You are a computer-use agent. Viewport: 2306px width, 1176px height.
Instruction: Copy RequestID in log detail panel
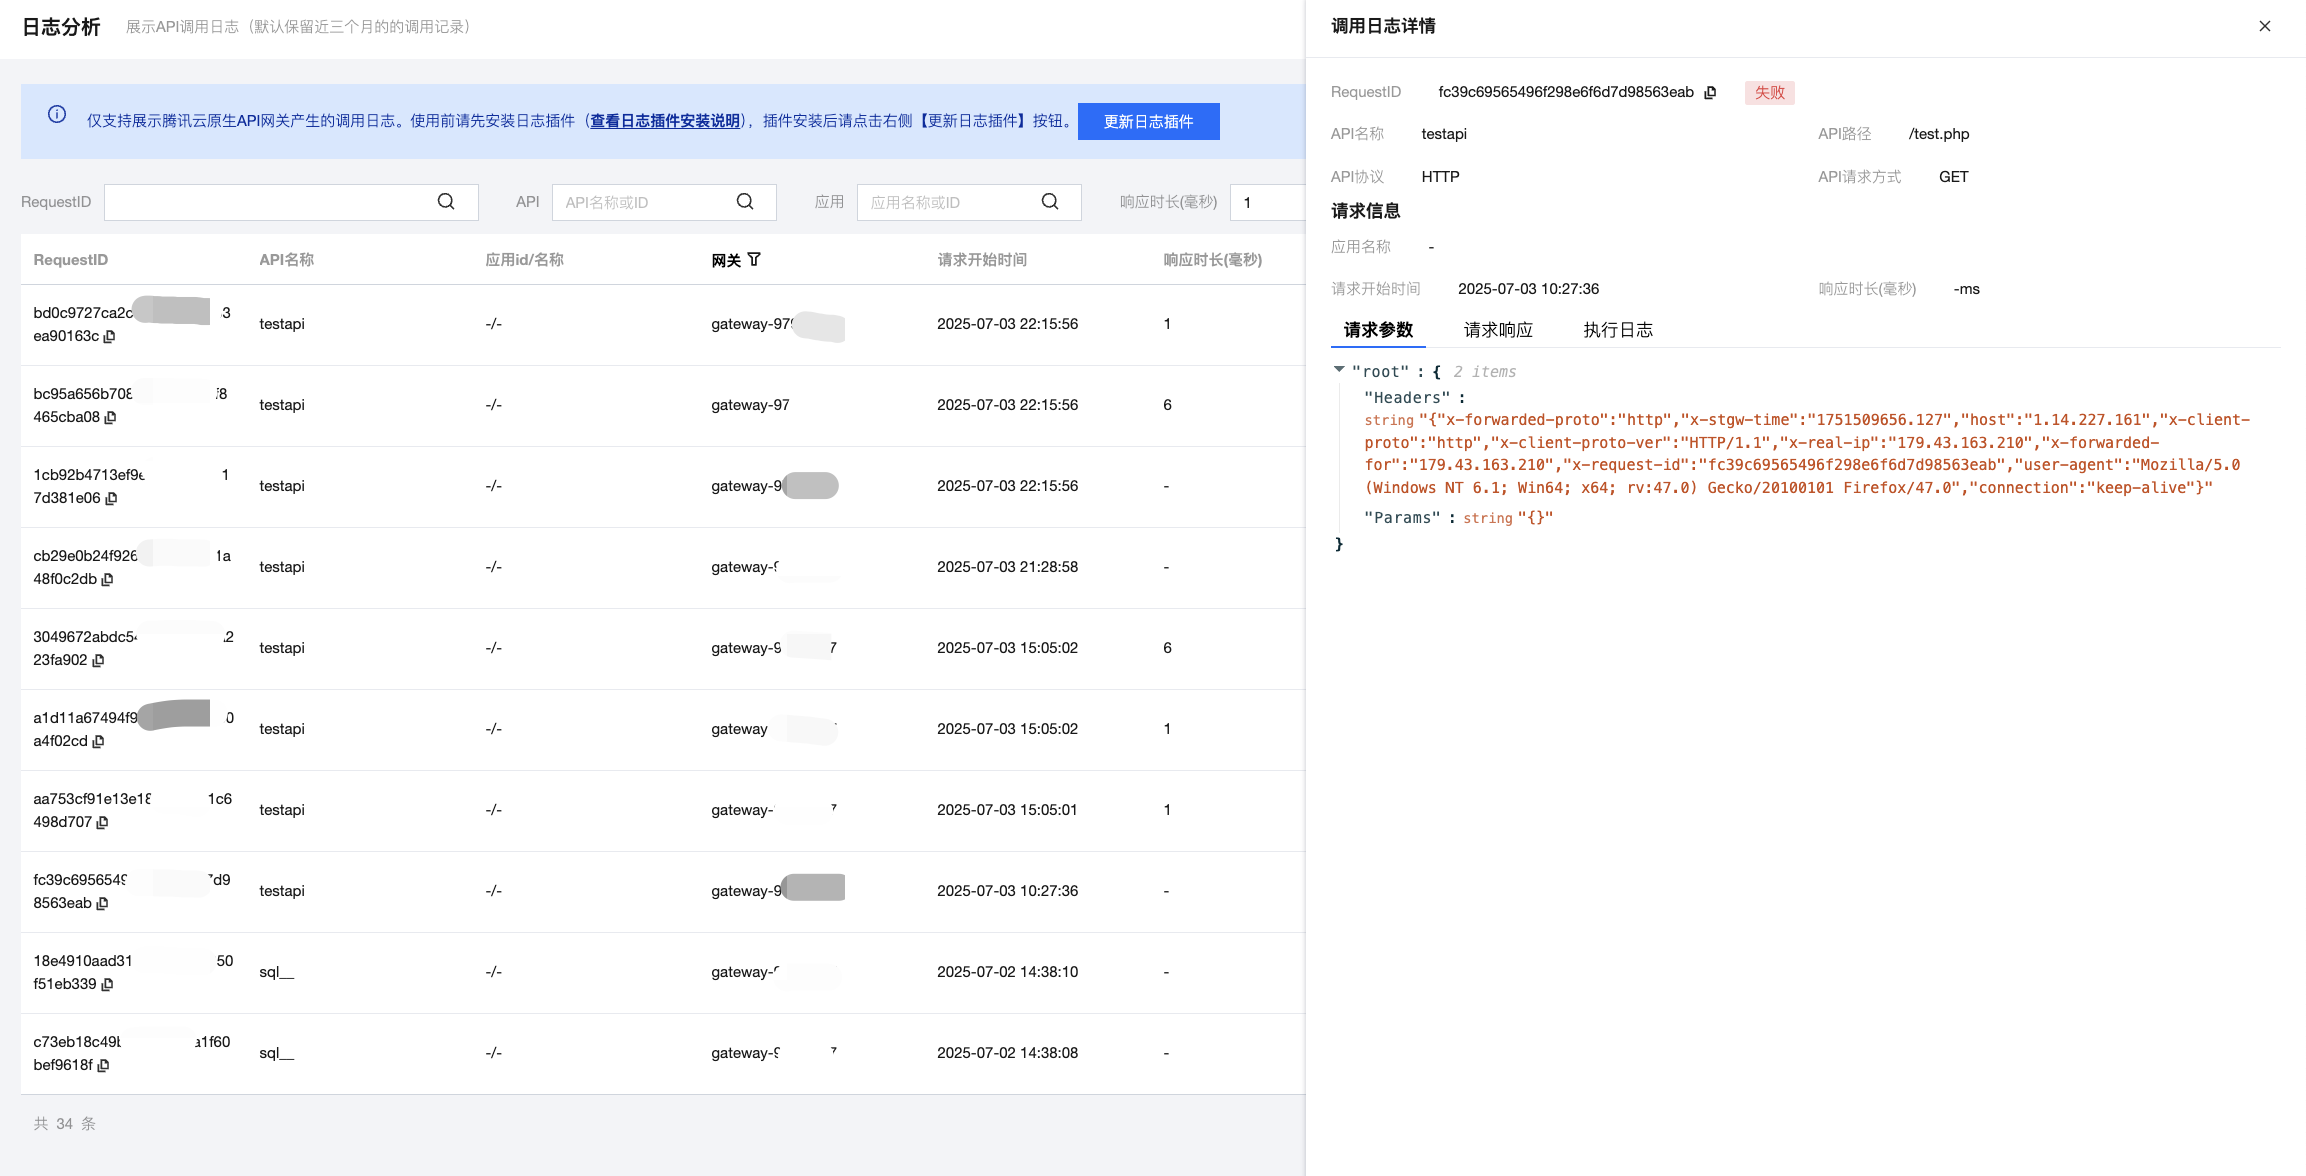point(1710,93)
